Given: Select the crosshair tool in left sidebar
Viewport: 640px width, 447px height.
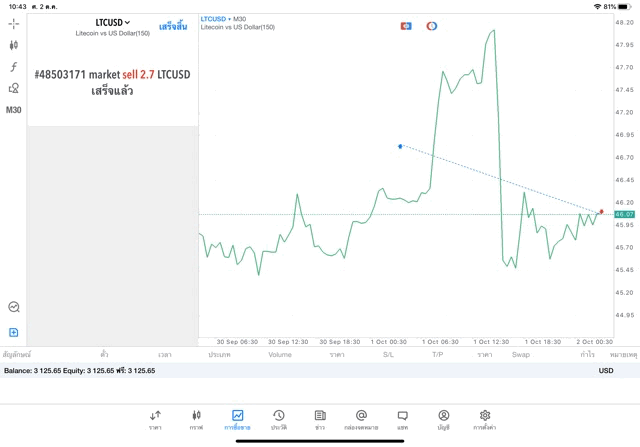Looking at the screenshot, I should (x=14, y=23).
